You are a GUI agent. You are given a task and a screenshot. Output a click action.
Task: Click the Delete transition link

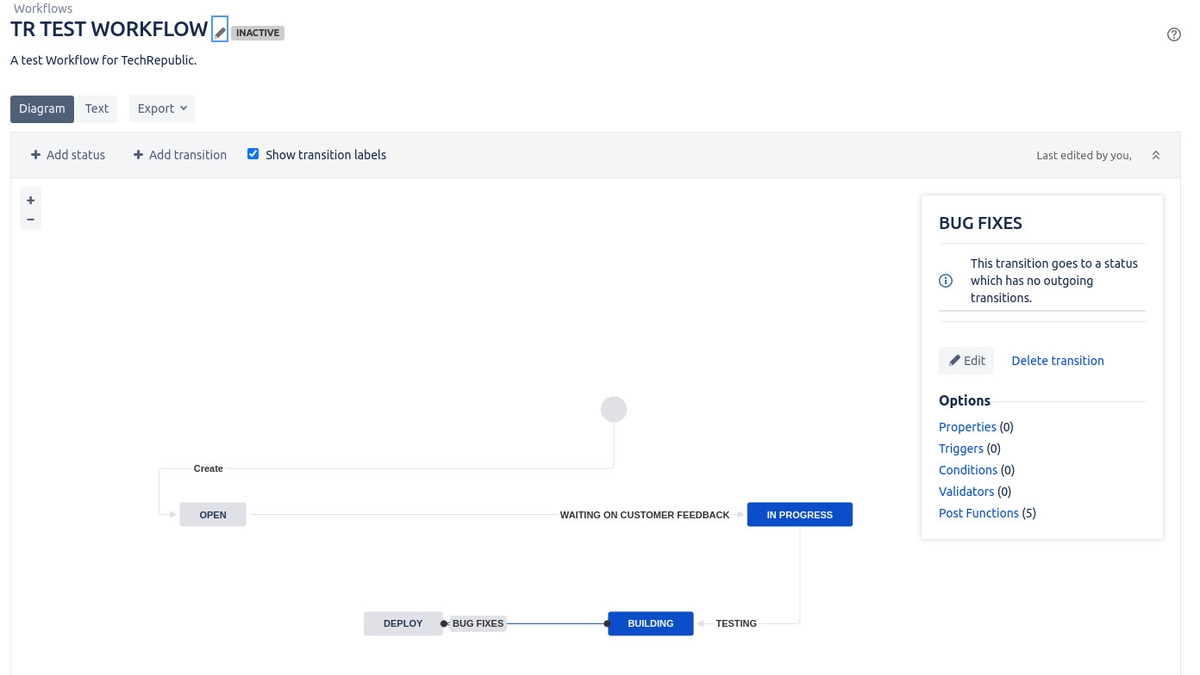click(x=1057, y=361)
